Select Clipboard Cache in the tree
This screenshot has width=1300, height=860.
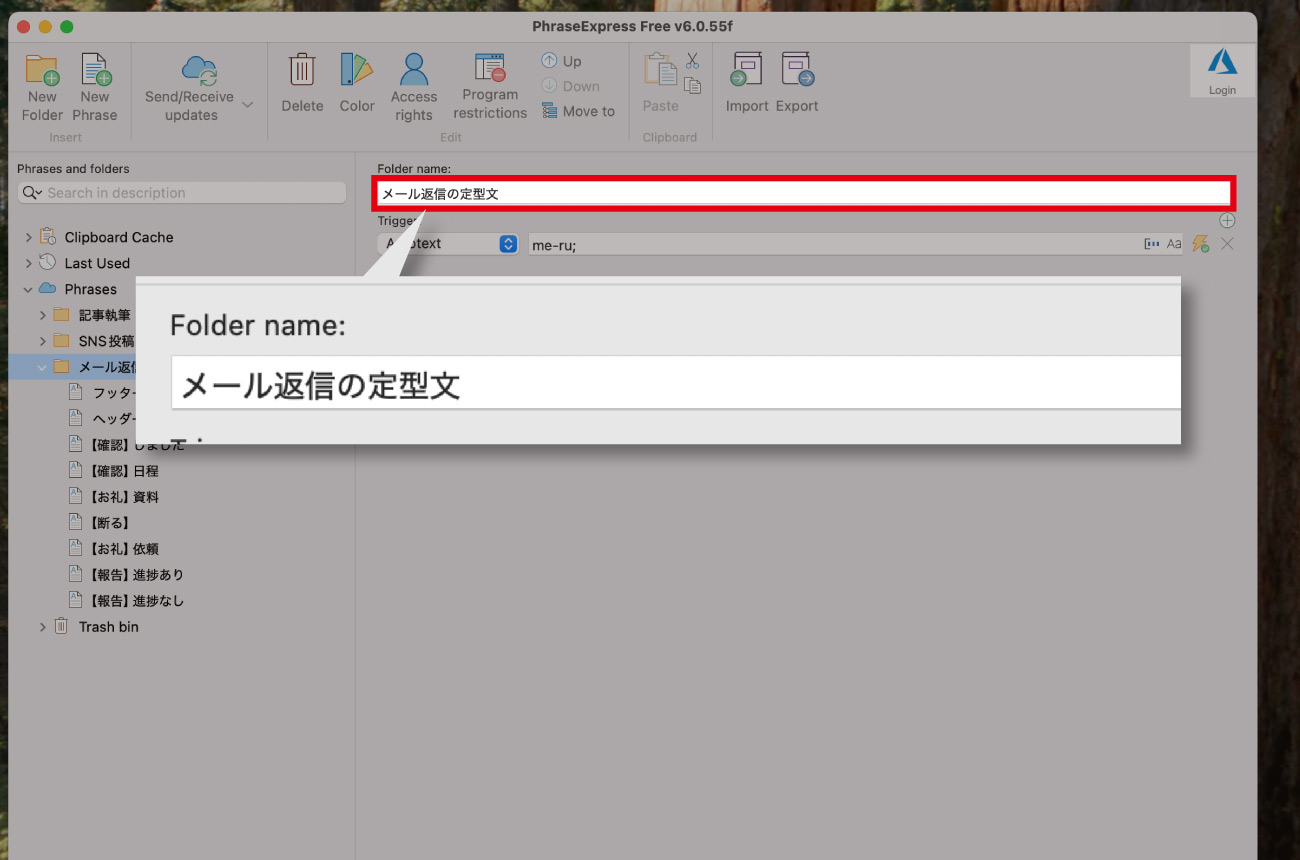(x=119, y=237)
